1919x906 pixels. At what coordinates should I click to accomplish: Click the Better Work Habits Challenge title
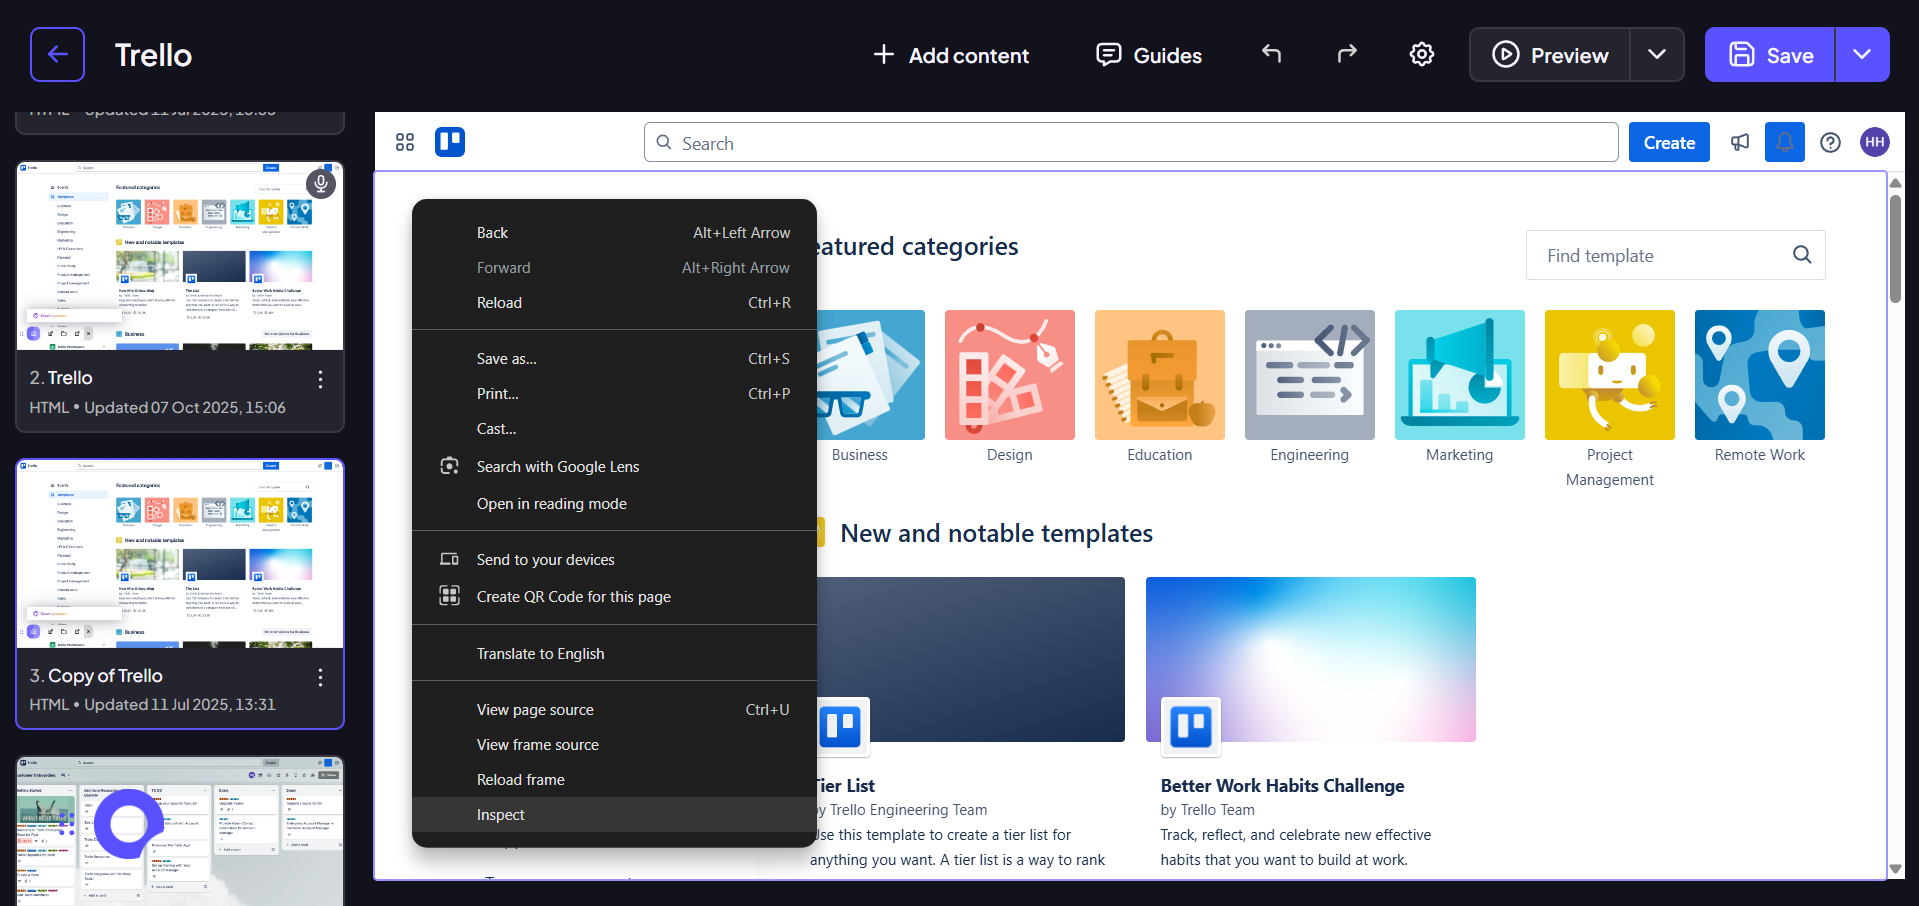[1282, 785]
